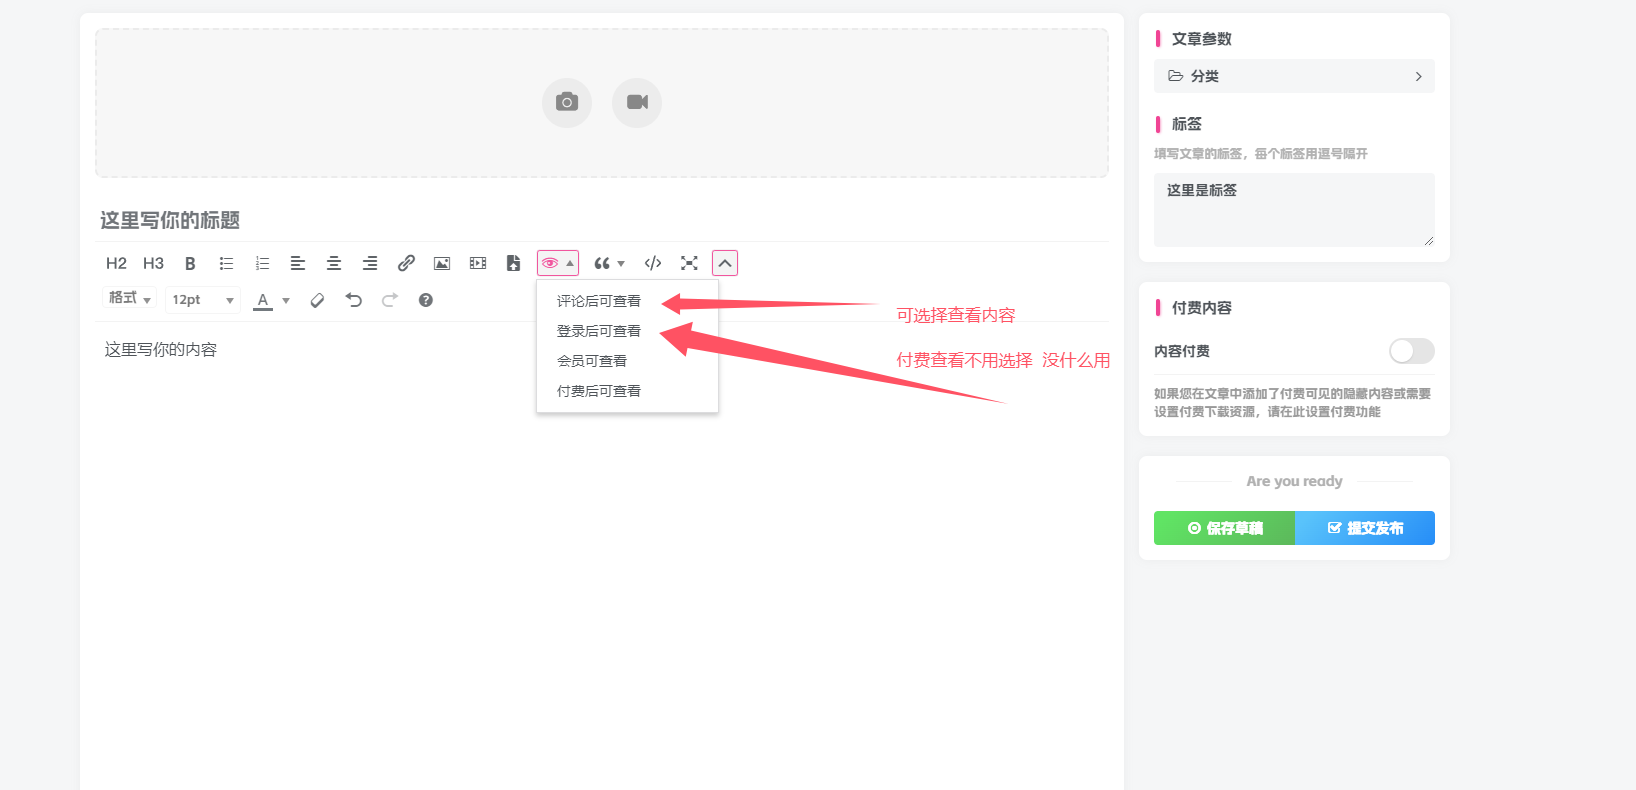Insert a downloadable file attachment
This screenshot has height=790, width=1636.
(x=513, y=263)
